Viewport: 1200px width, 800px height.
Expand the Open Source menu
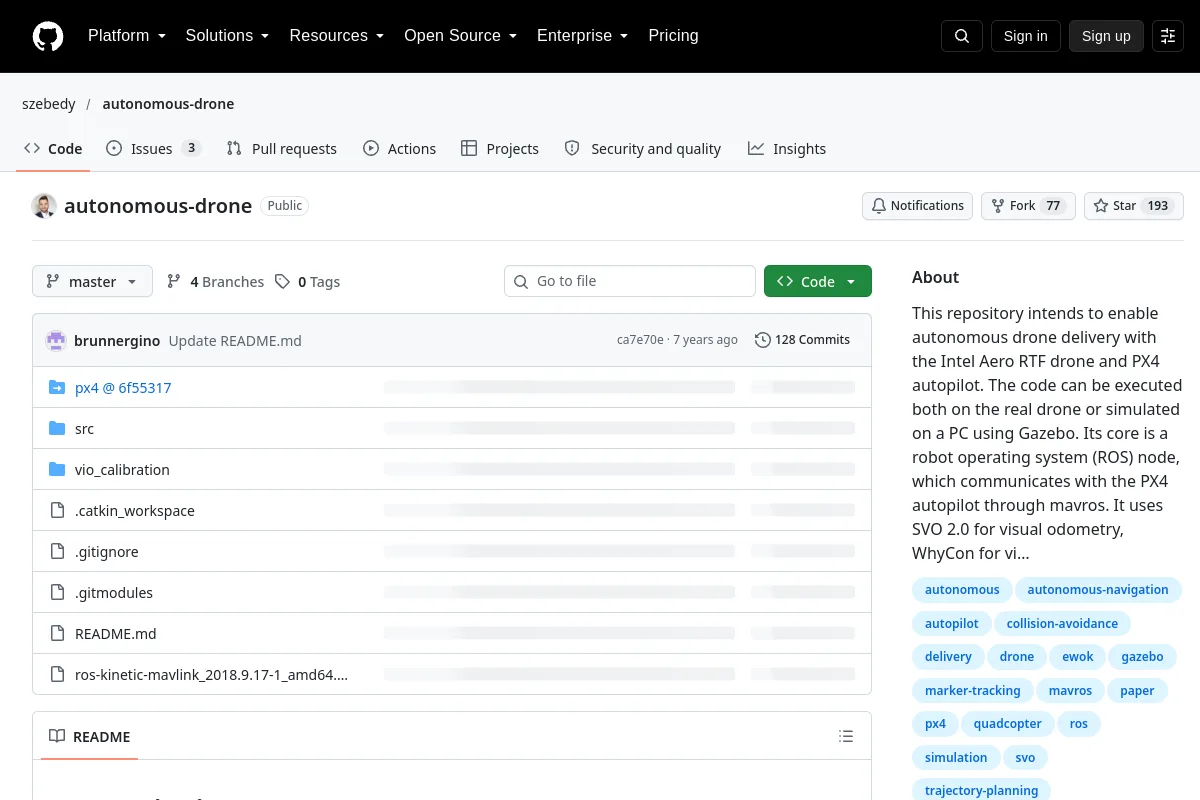pos(460,36)
